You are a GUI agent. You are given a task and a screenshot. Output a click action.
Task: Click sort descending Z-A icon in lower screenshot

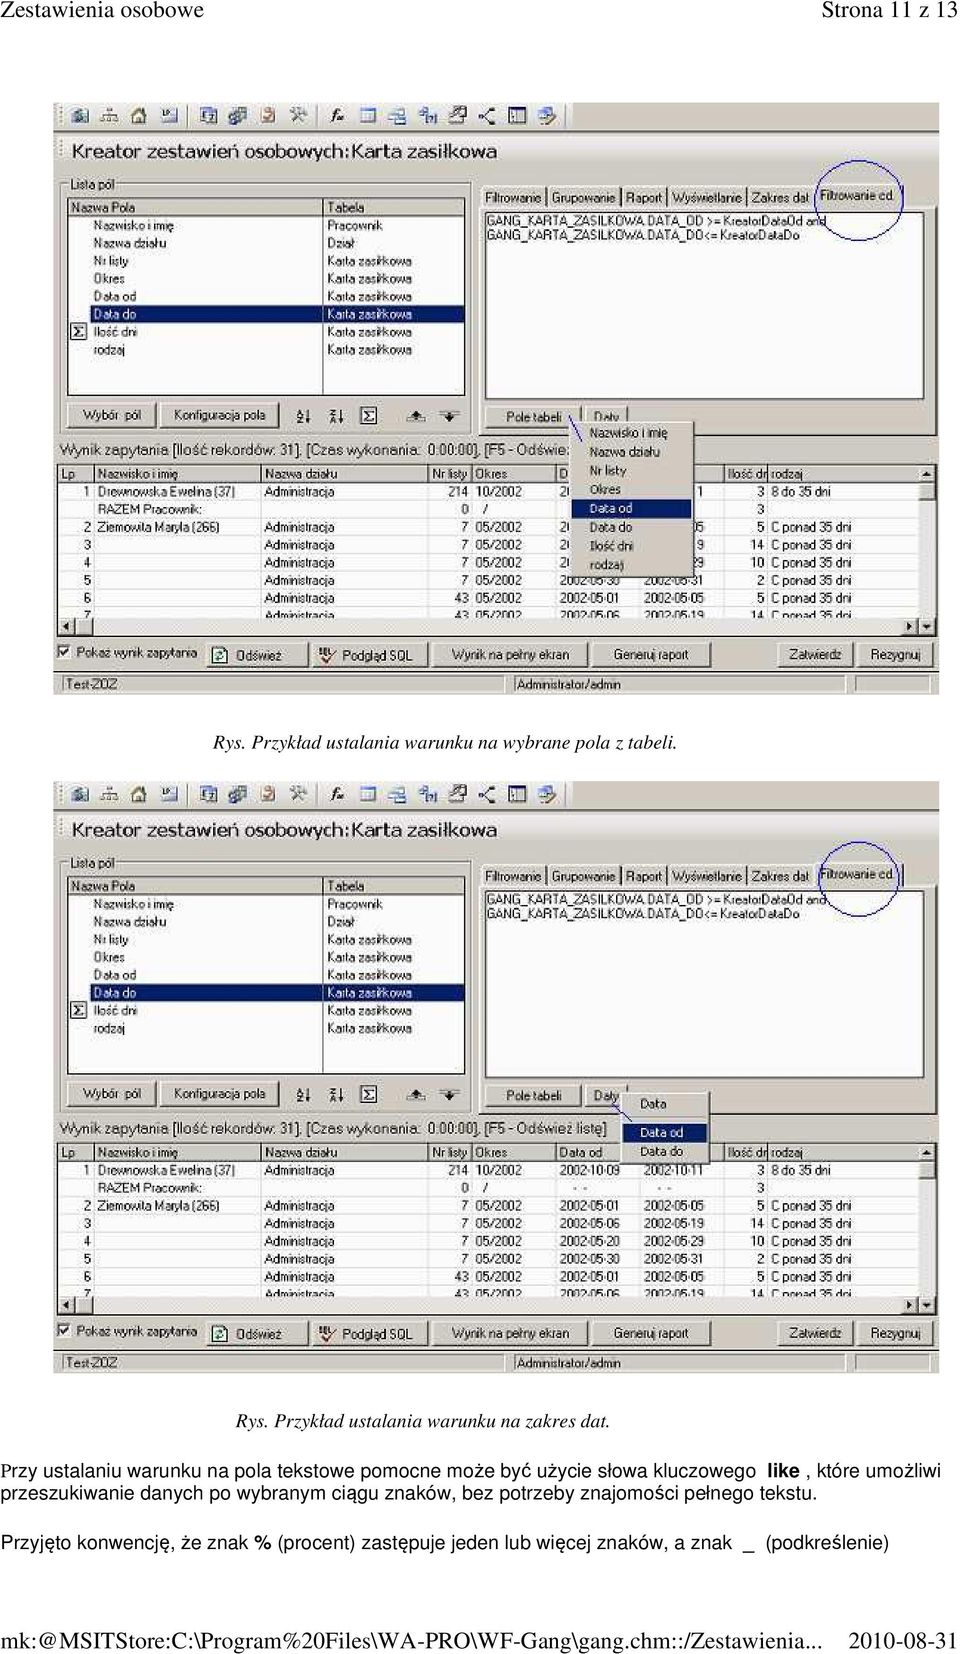pyautogui.click(x=337, y=1094)
